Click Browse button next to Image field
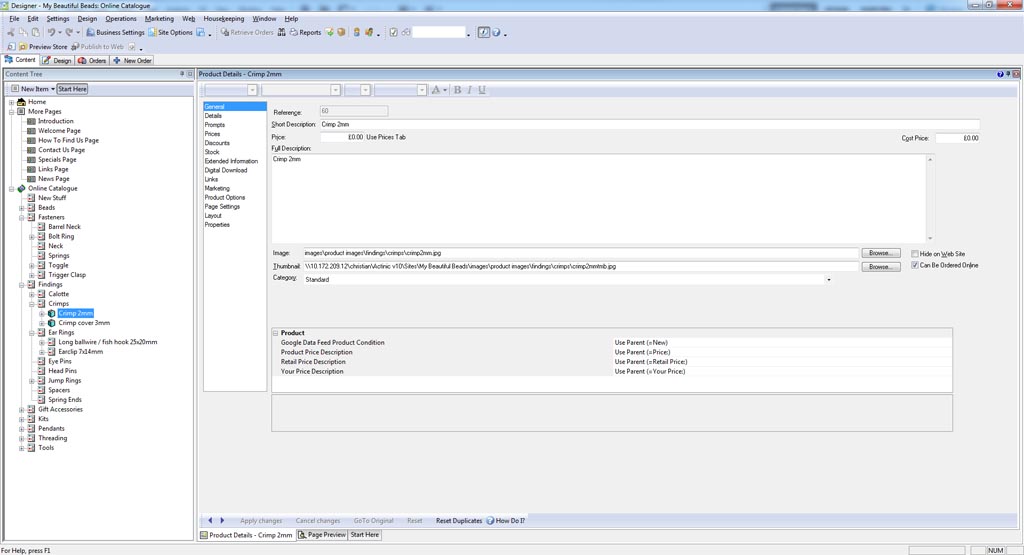The image size is (1024, 555). pyautogui.click(x=880, y=253)
